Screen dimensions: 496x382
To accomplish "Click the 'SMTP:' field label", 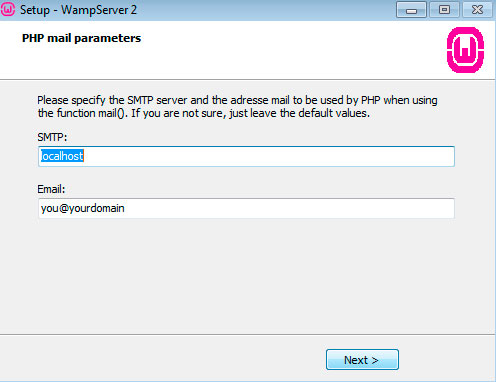I will 52,137.
